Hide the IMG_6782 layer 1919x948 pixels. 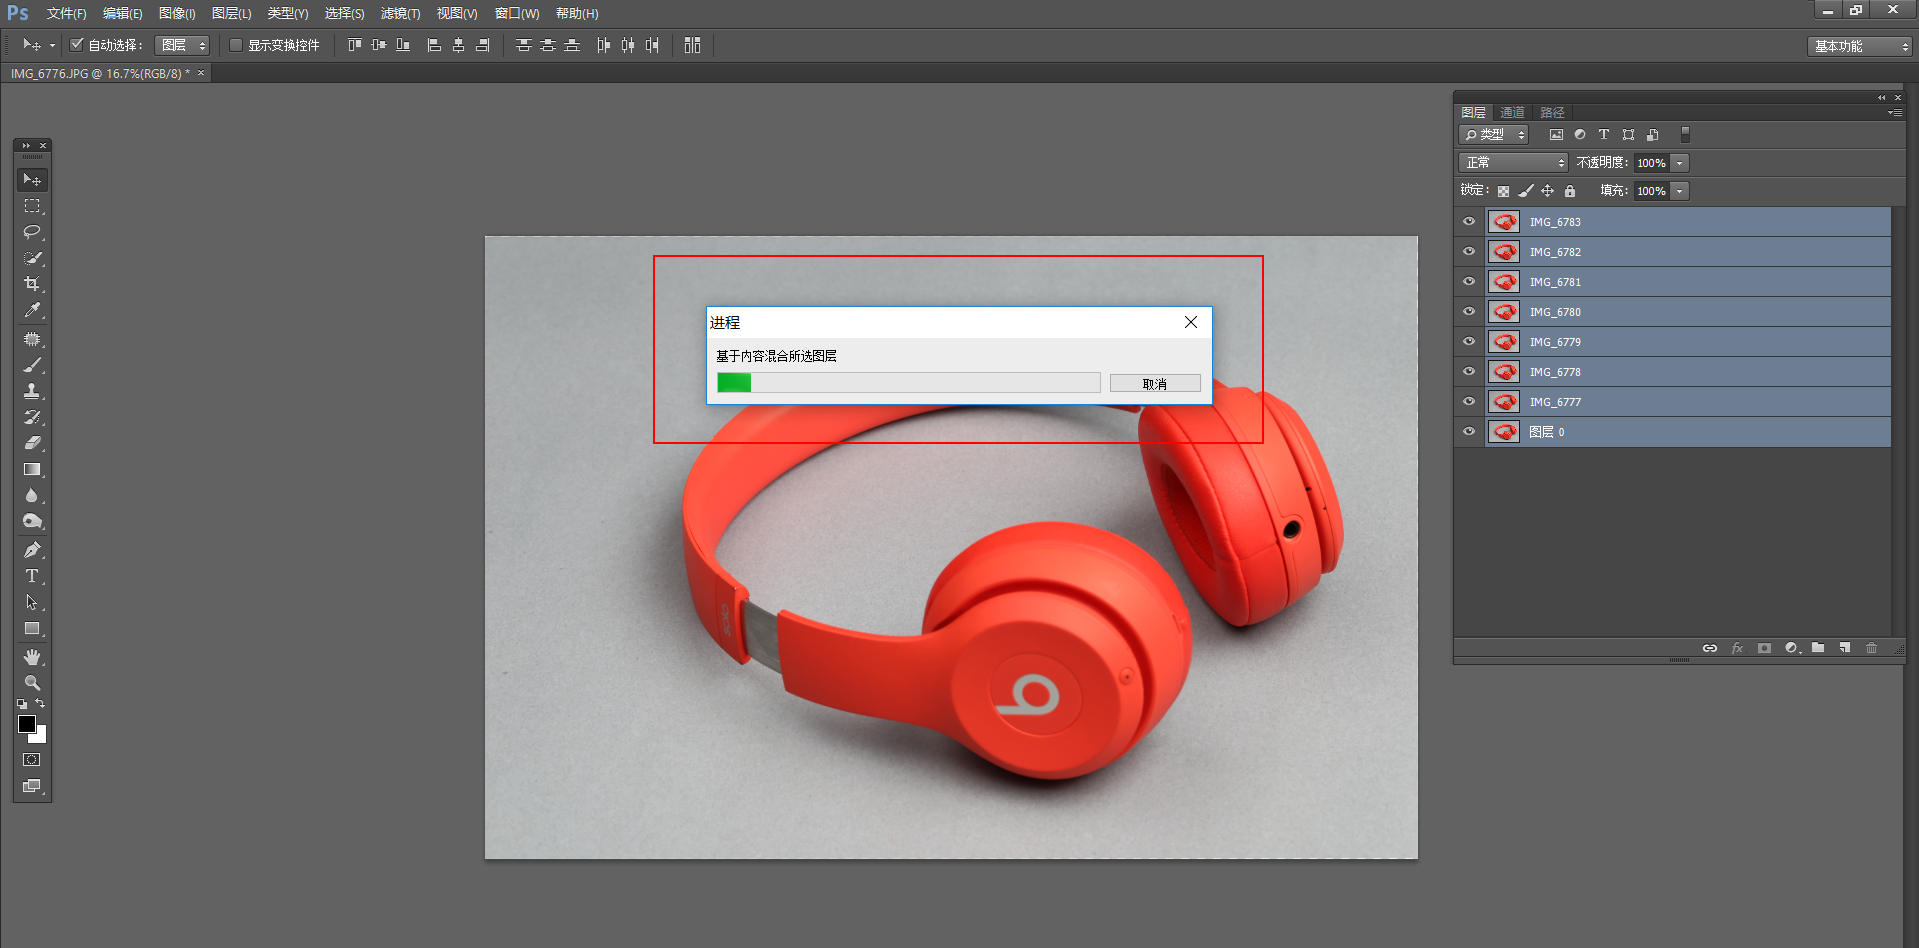click(x=1469, y=252)
